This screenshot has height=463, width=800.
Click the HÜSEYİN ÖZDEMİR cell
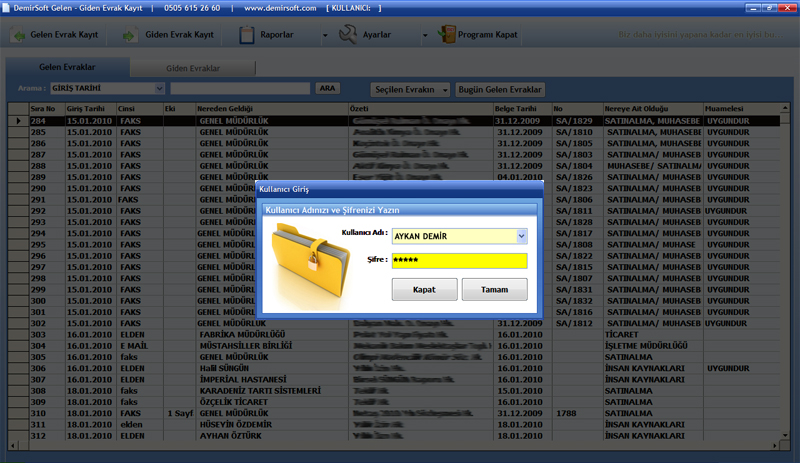(x=272, y=424)
